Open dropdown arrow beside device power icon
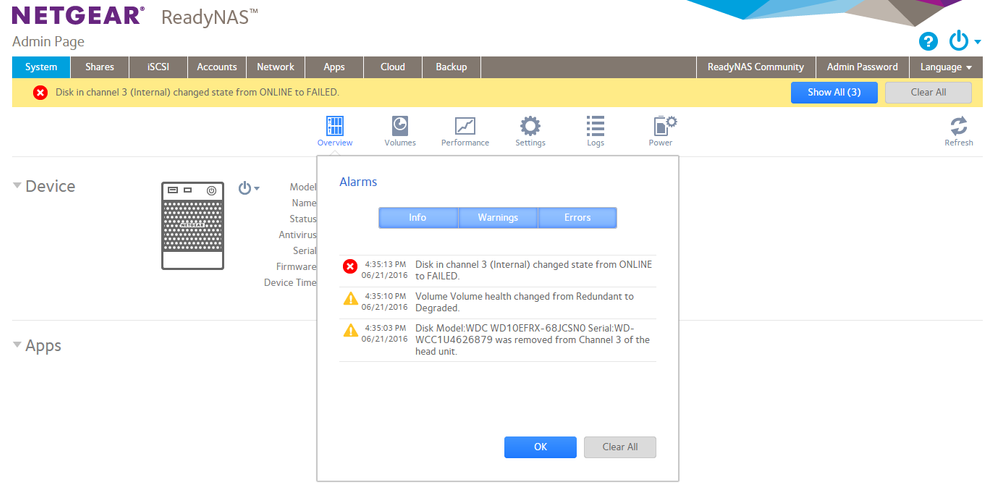 257,189
